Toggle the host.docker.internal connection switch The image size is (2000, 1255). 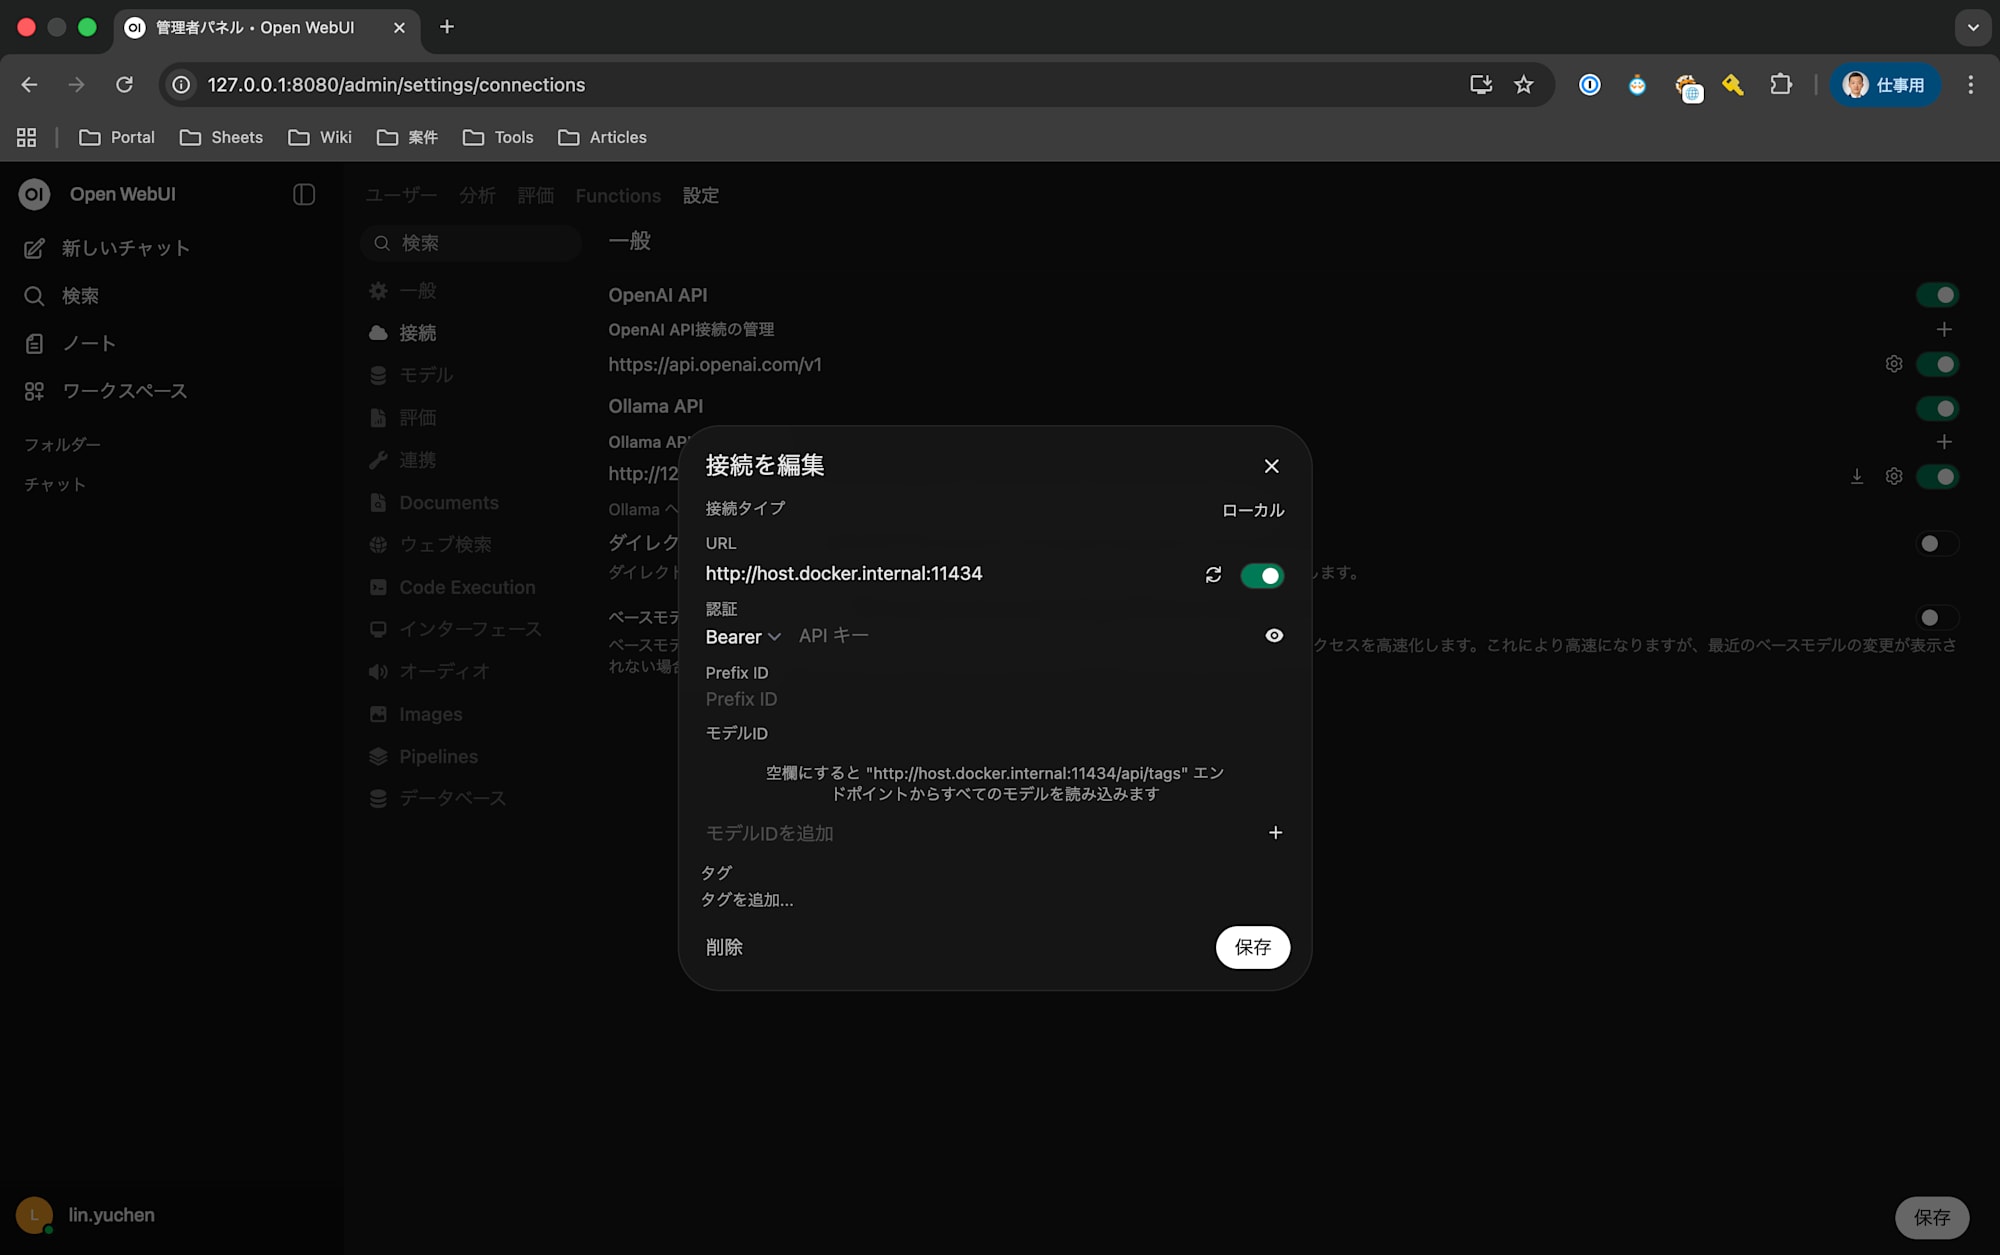(x=1261, y=576)
